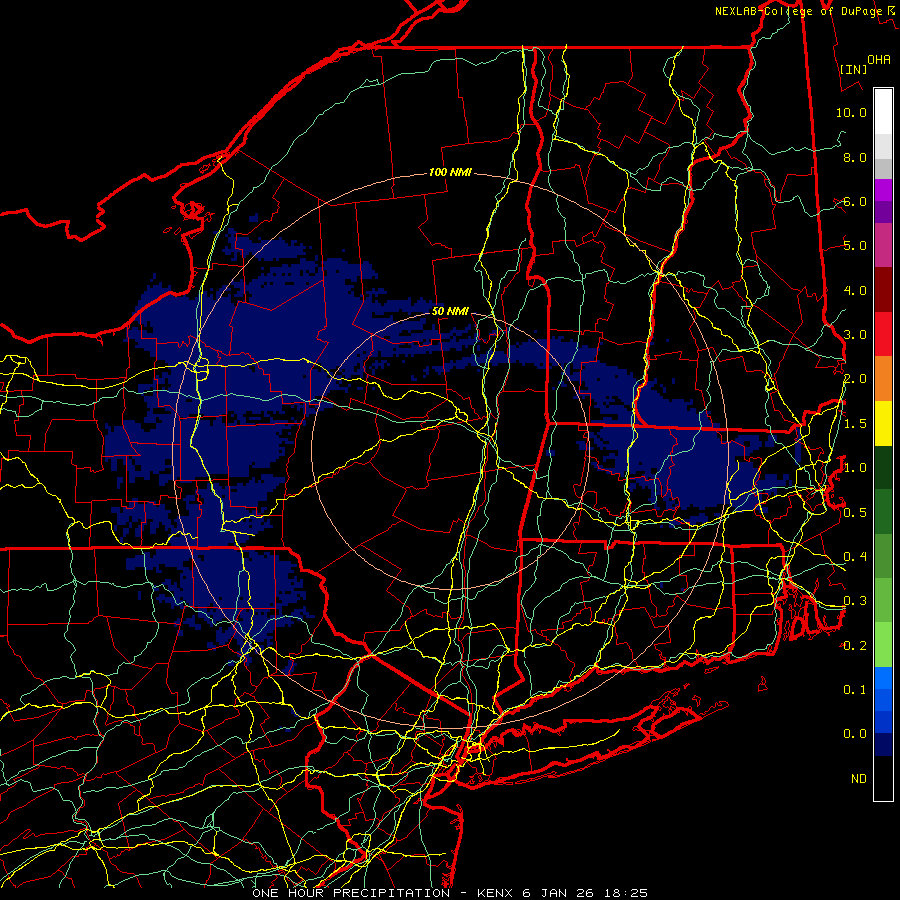
Task: Click the ND legend label
Action: [859, 778]
